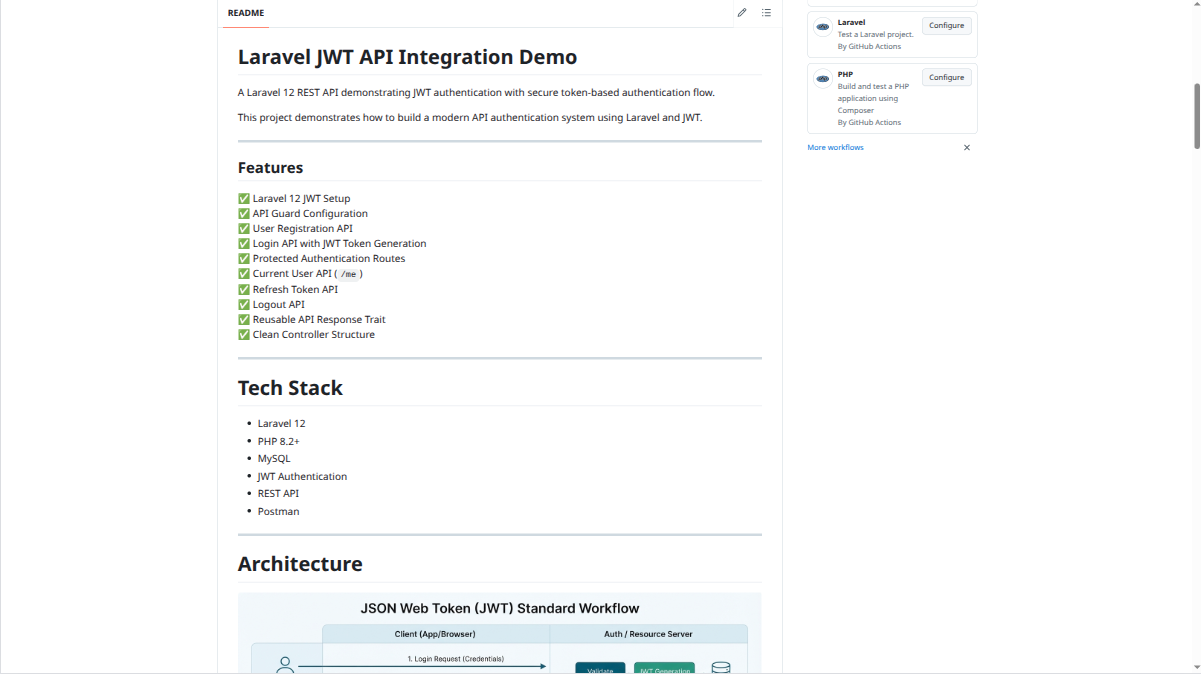
Task: Open the README outline list icon
Action: point(766,13)
